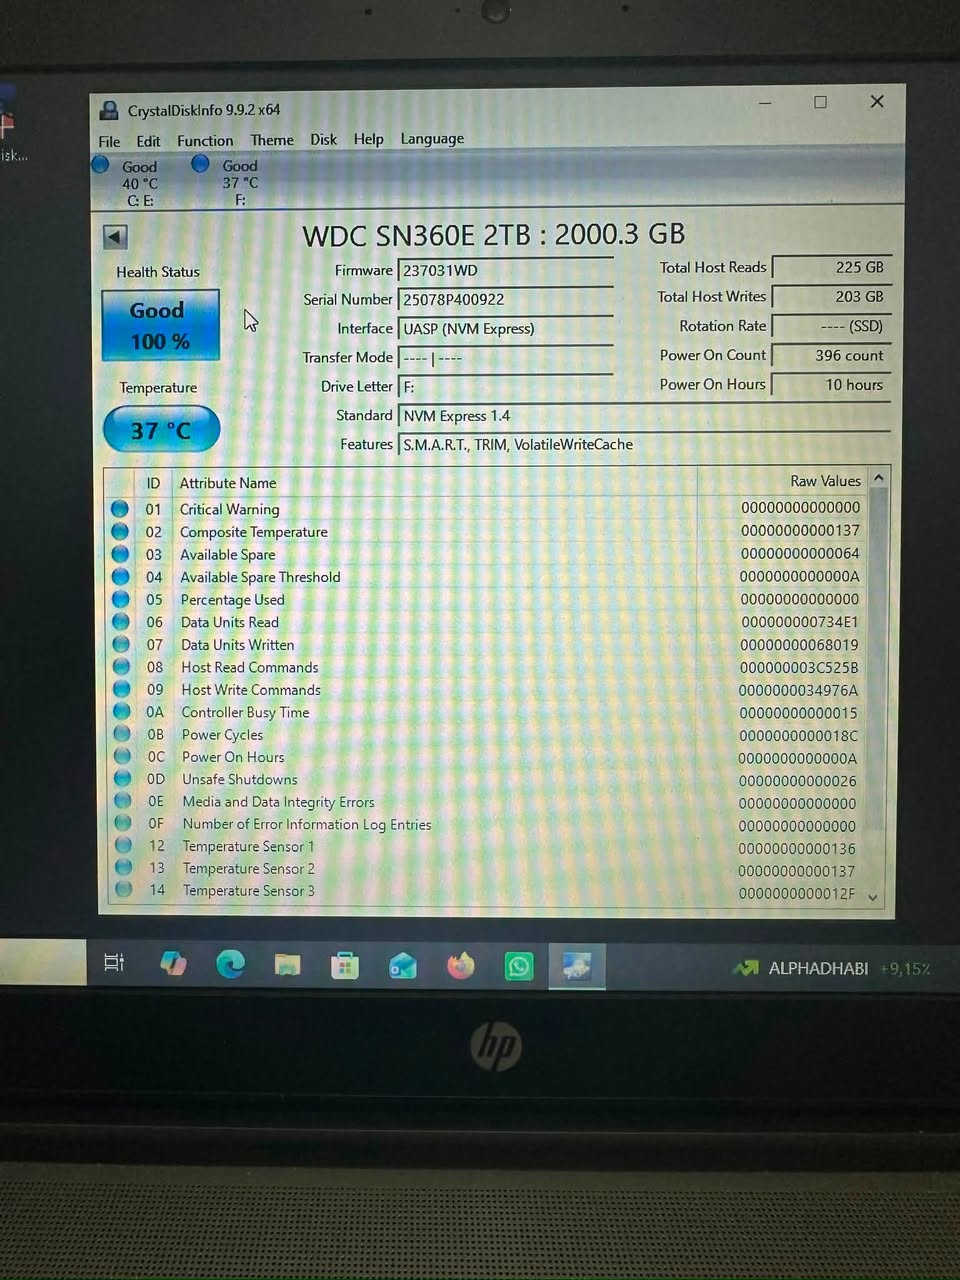Open the Language menu
Screen dimensions: 960x1280
pos(432,139)
